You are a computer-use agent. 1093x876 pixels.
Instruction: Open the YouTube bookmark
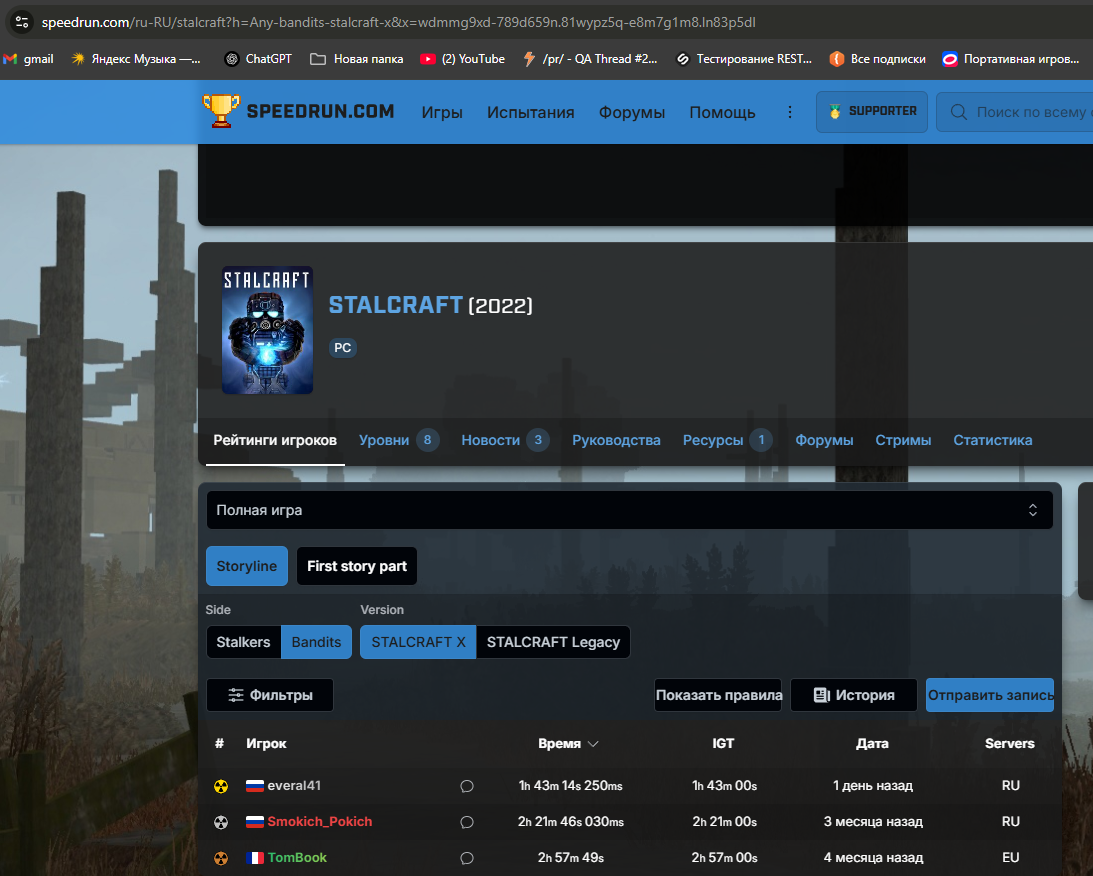click(x=463, y=59)
